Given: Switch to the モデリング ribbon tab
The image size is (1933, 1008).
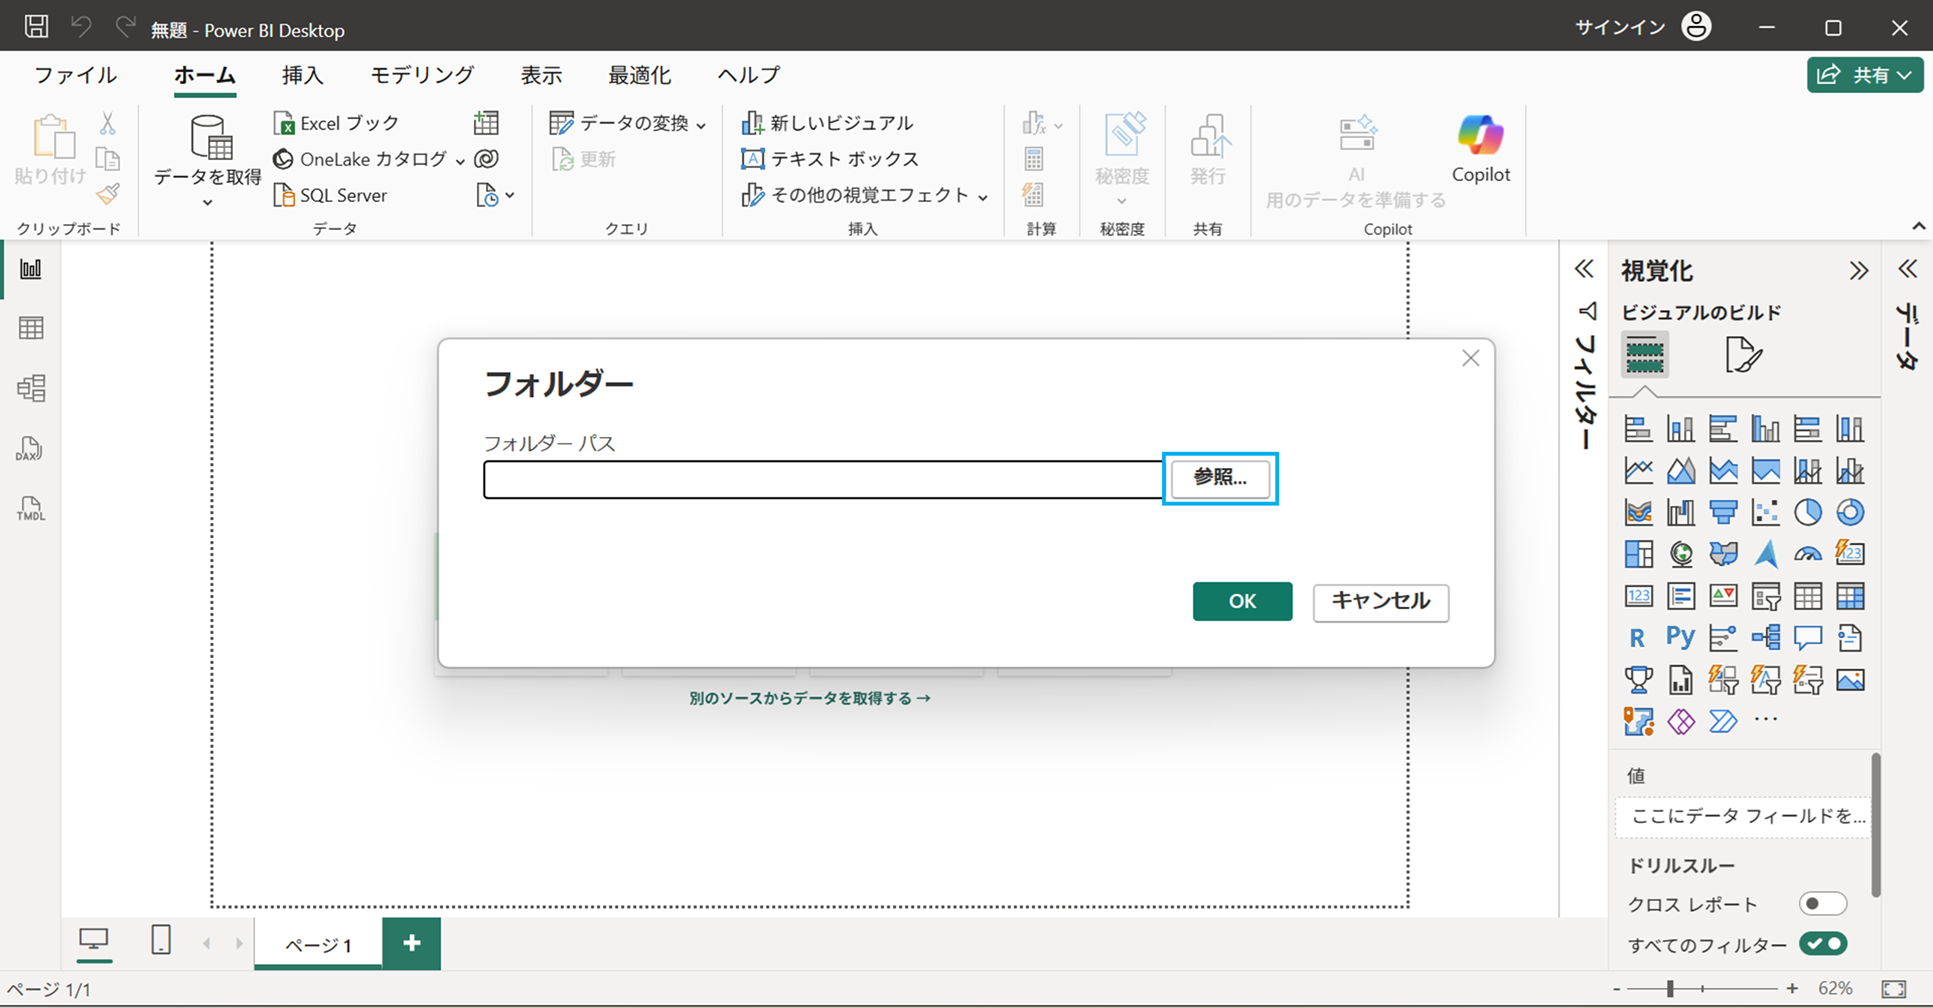Looking at the screenshot, I should coord(421,74).
